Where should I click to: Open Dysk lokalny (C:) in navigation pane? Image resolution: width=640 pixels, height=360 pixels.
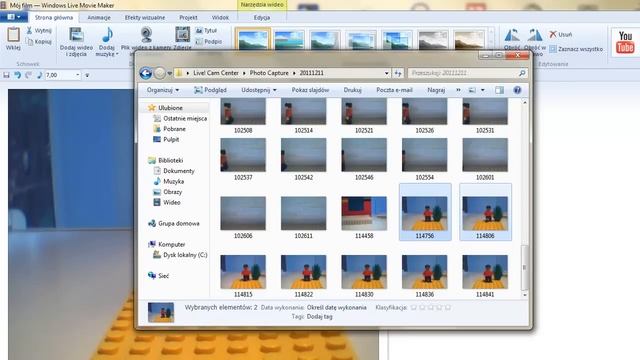[x=185, y=255]
